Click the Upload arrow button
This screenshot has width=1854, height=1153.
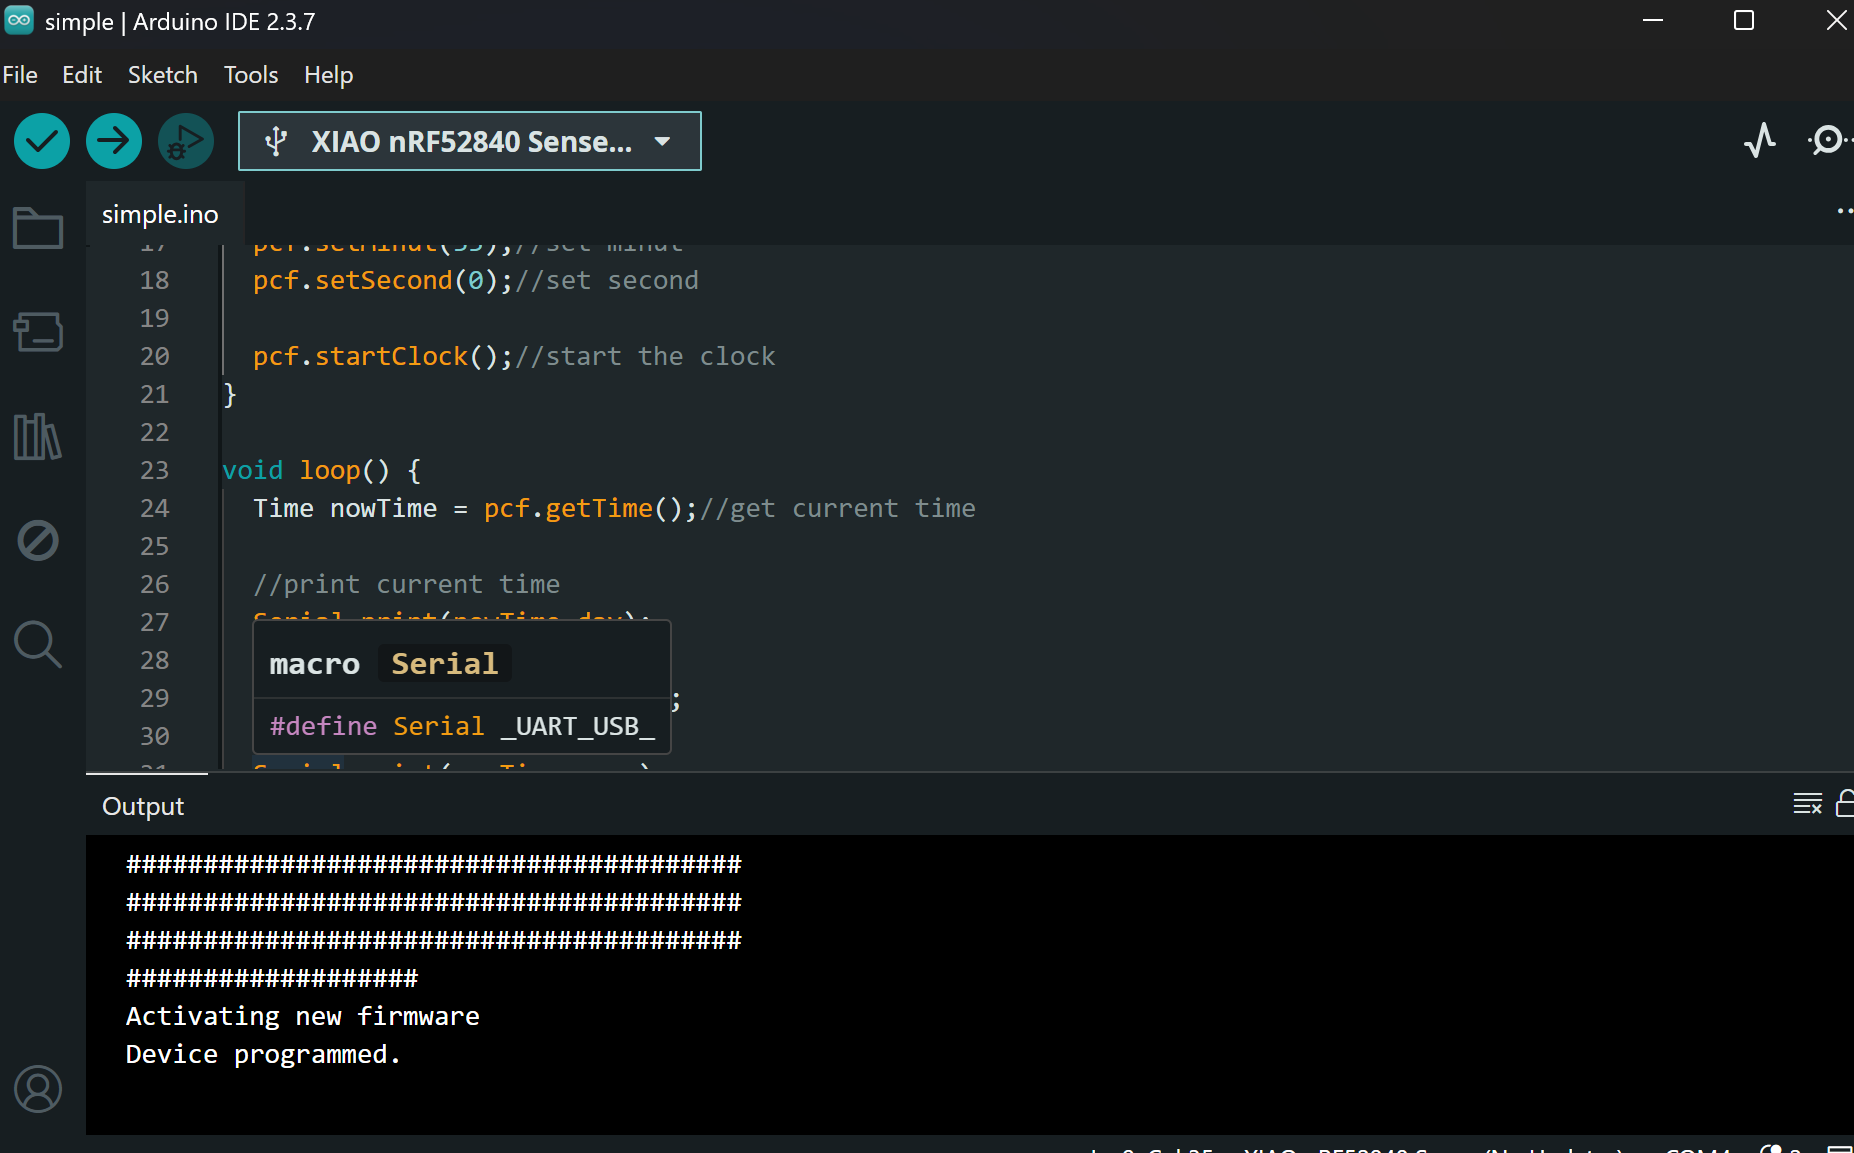[114, 141]
